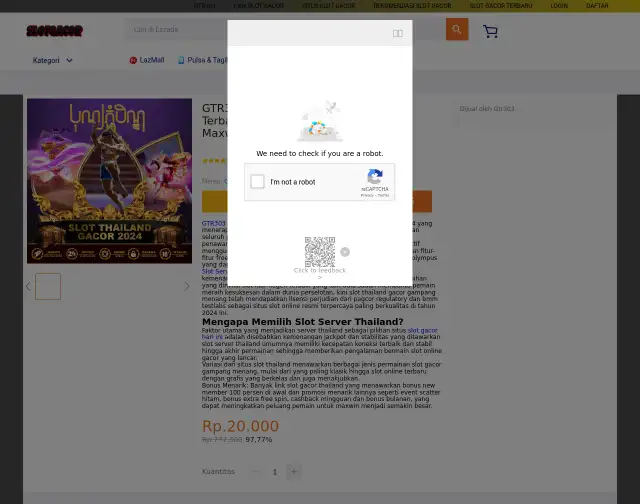The width and height of the screenshot is (640, 504).
Task: Click the LazMall red icon
Action: [x=133, y=60]
